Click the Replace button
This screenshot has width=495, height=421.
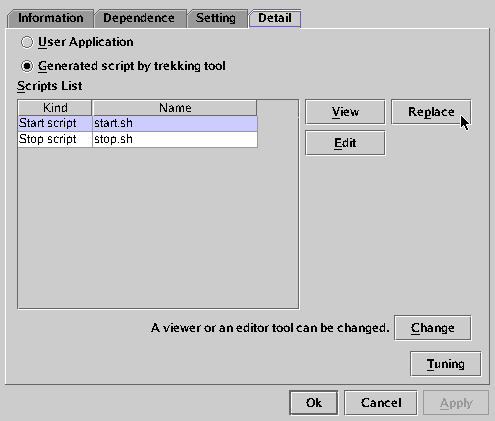tap(431, 112)
